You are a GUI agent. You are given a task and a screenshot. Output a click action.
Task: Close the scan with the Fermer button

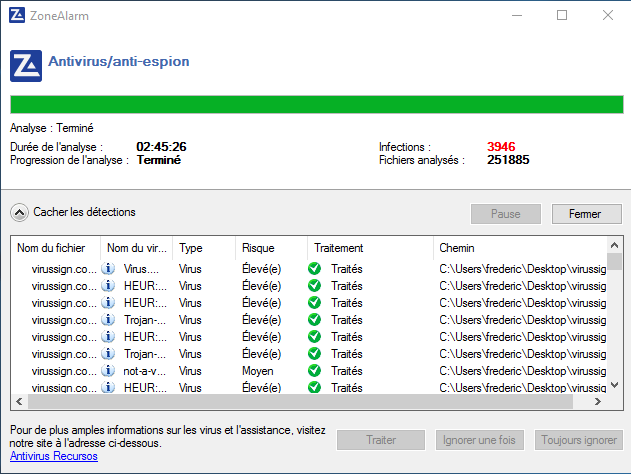point(587,214)
